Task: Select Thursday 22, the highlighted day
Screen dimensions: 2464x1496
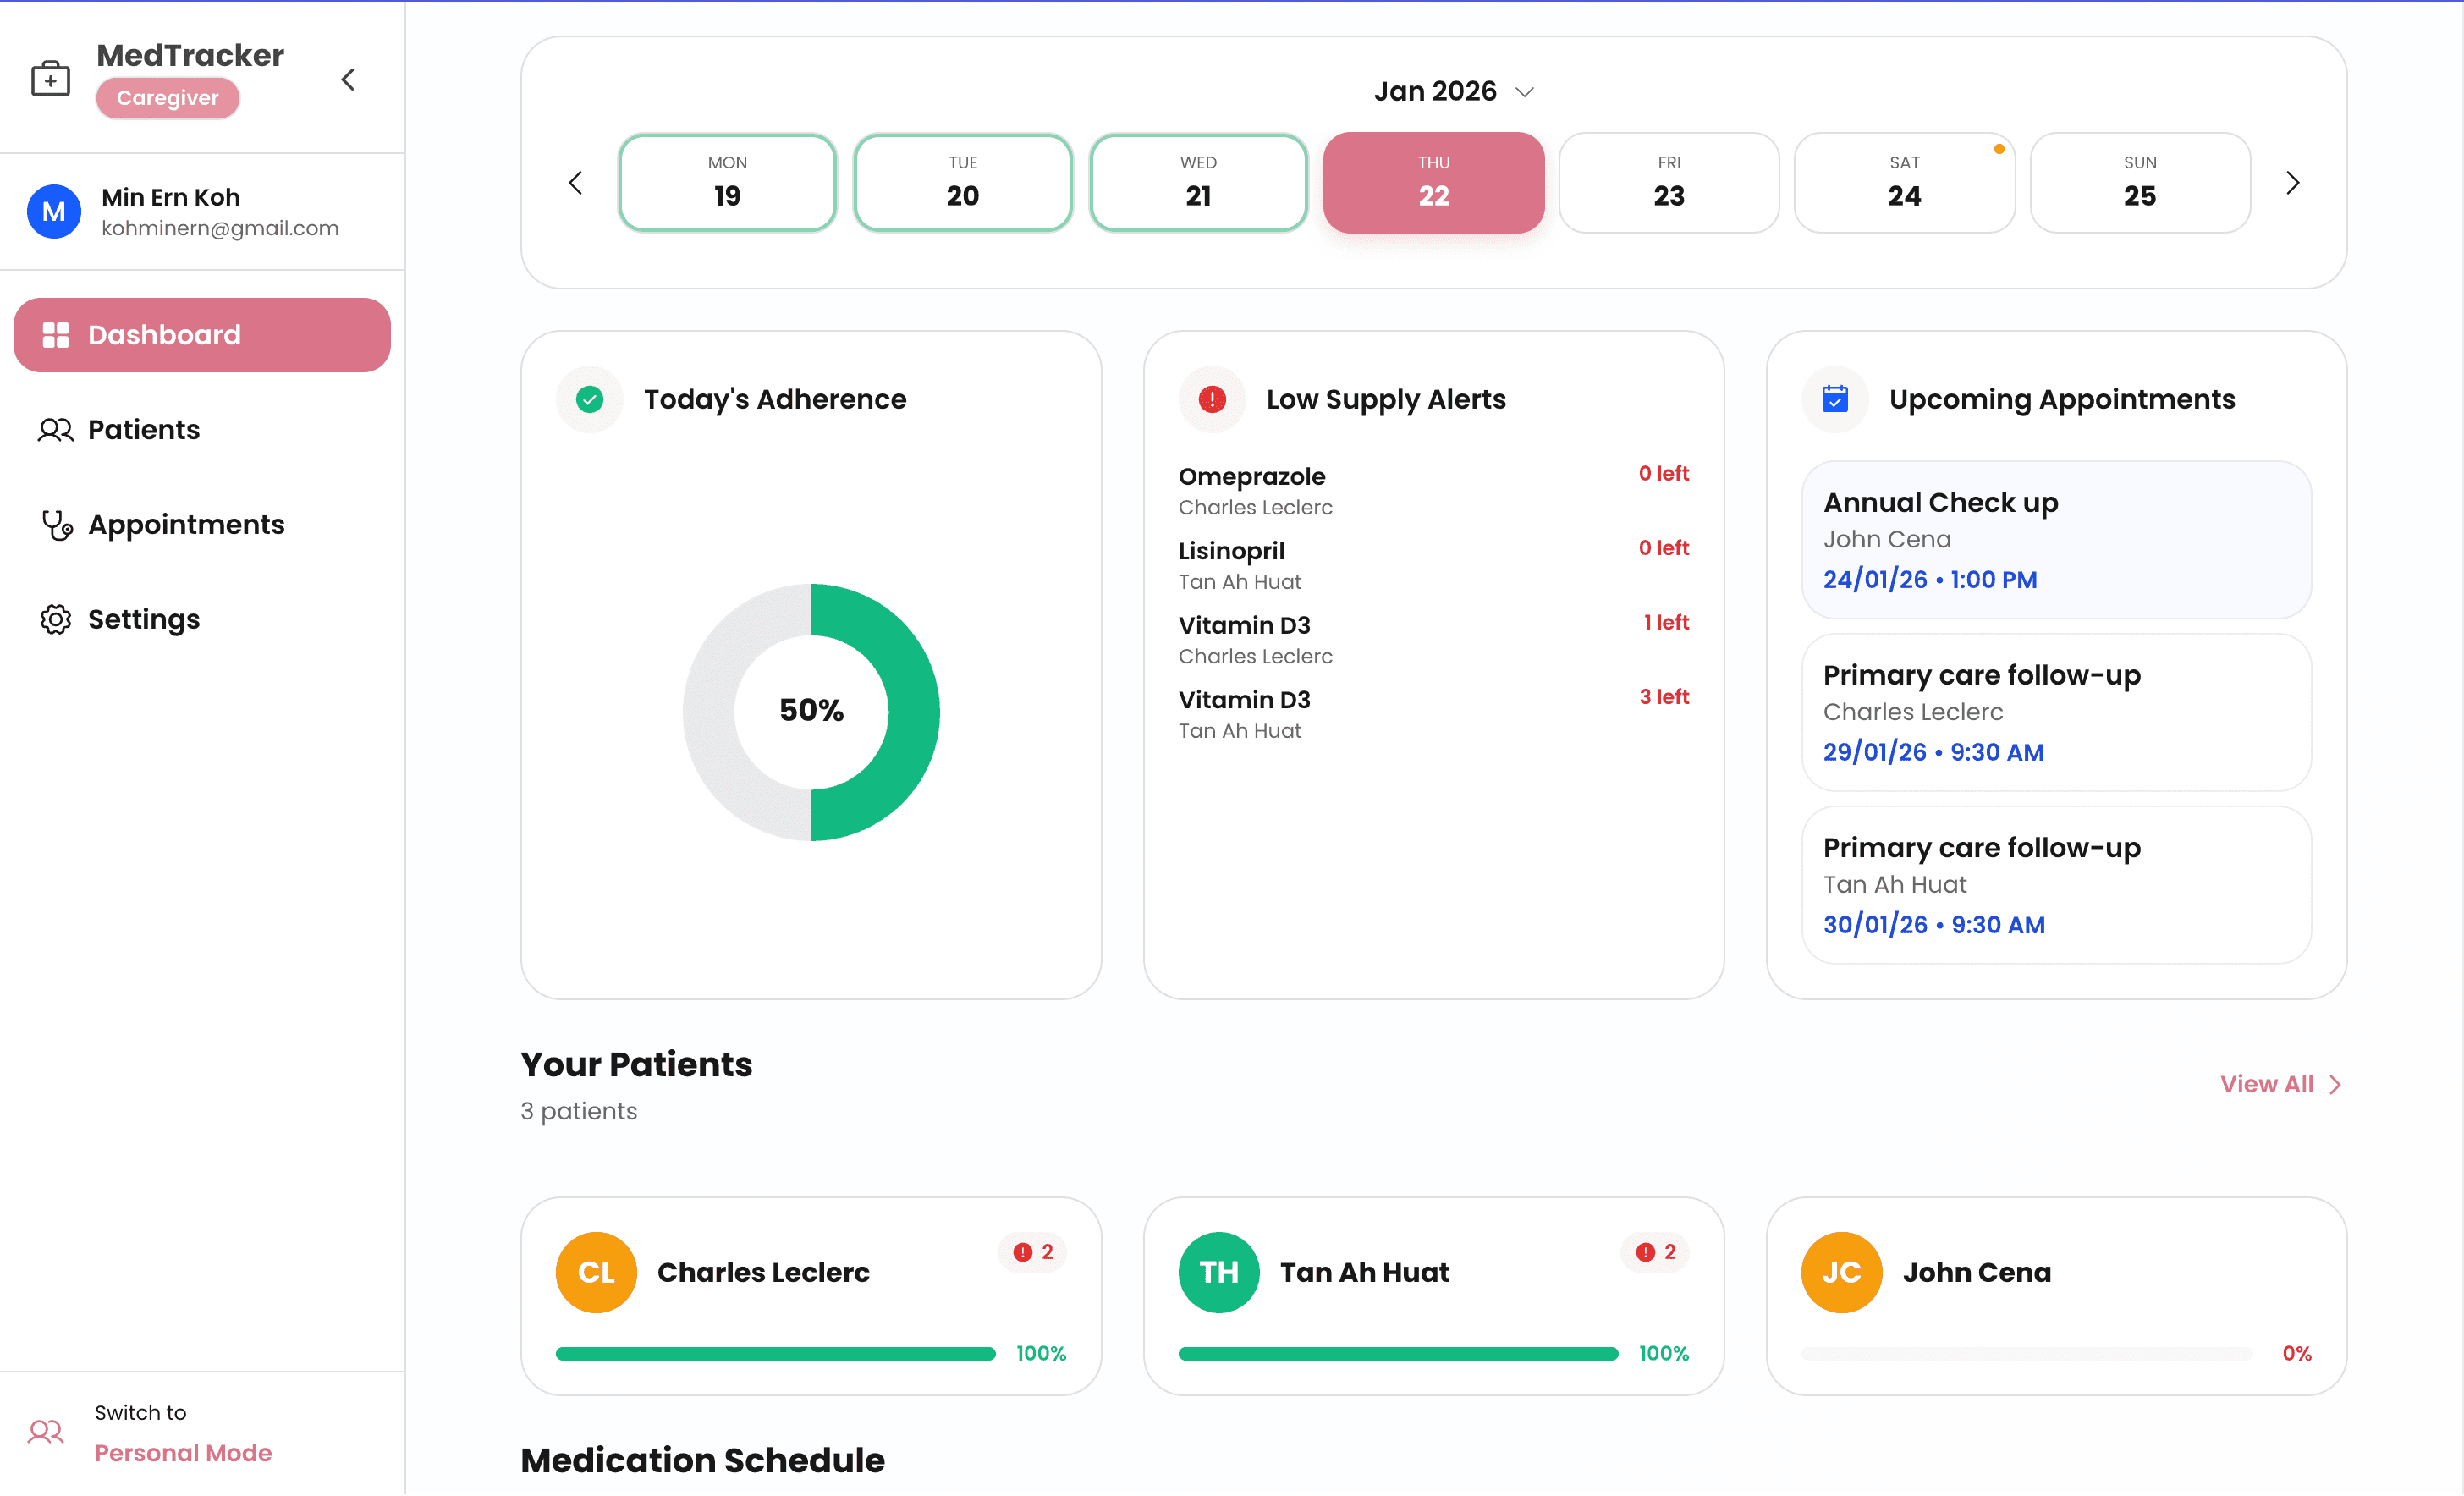Action: pyautogui.click(x=1433, y=182)
